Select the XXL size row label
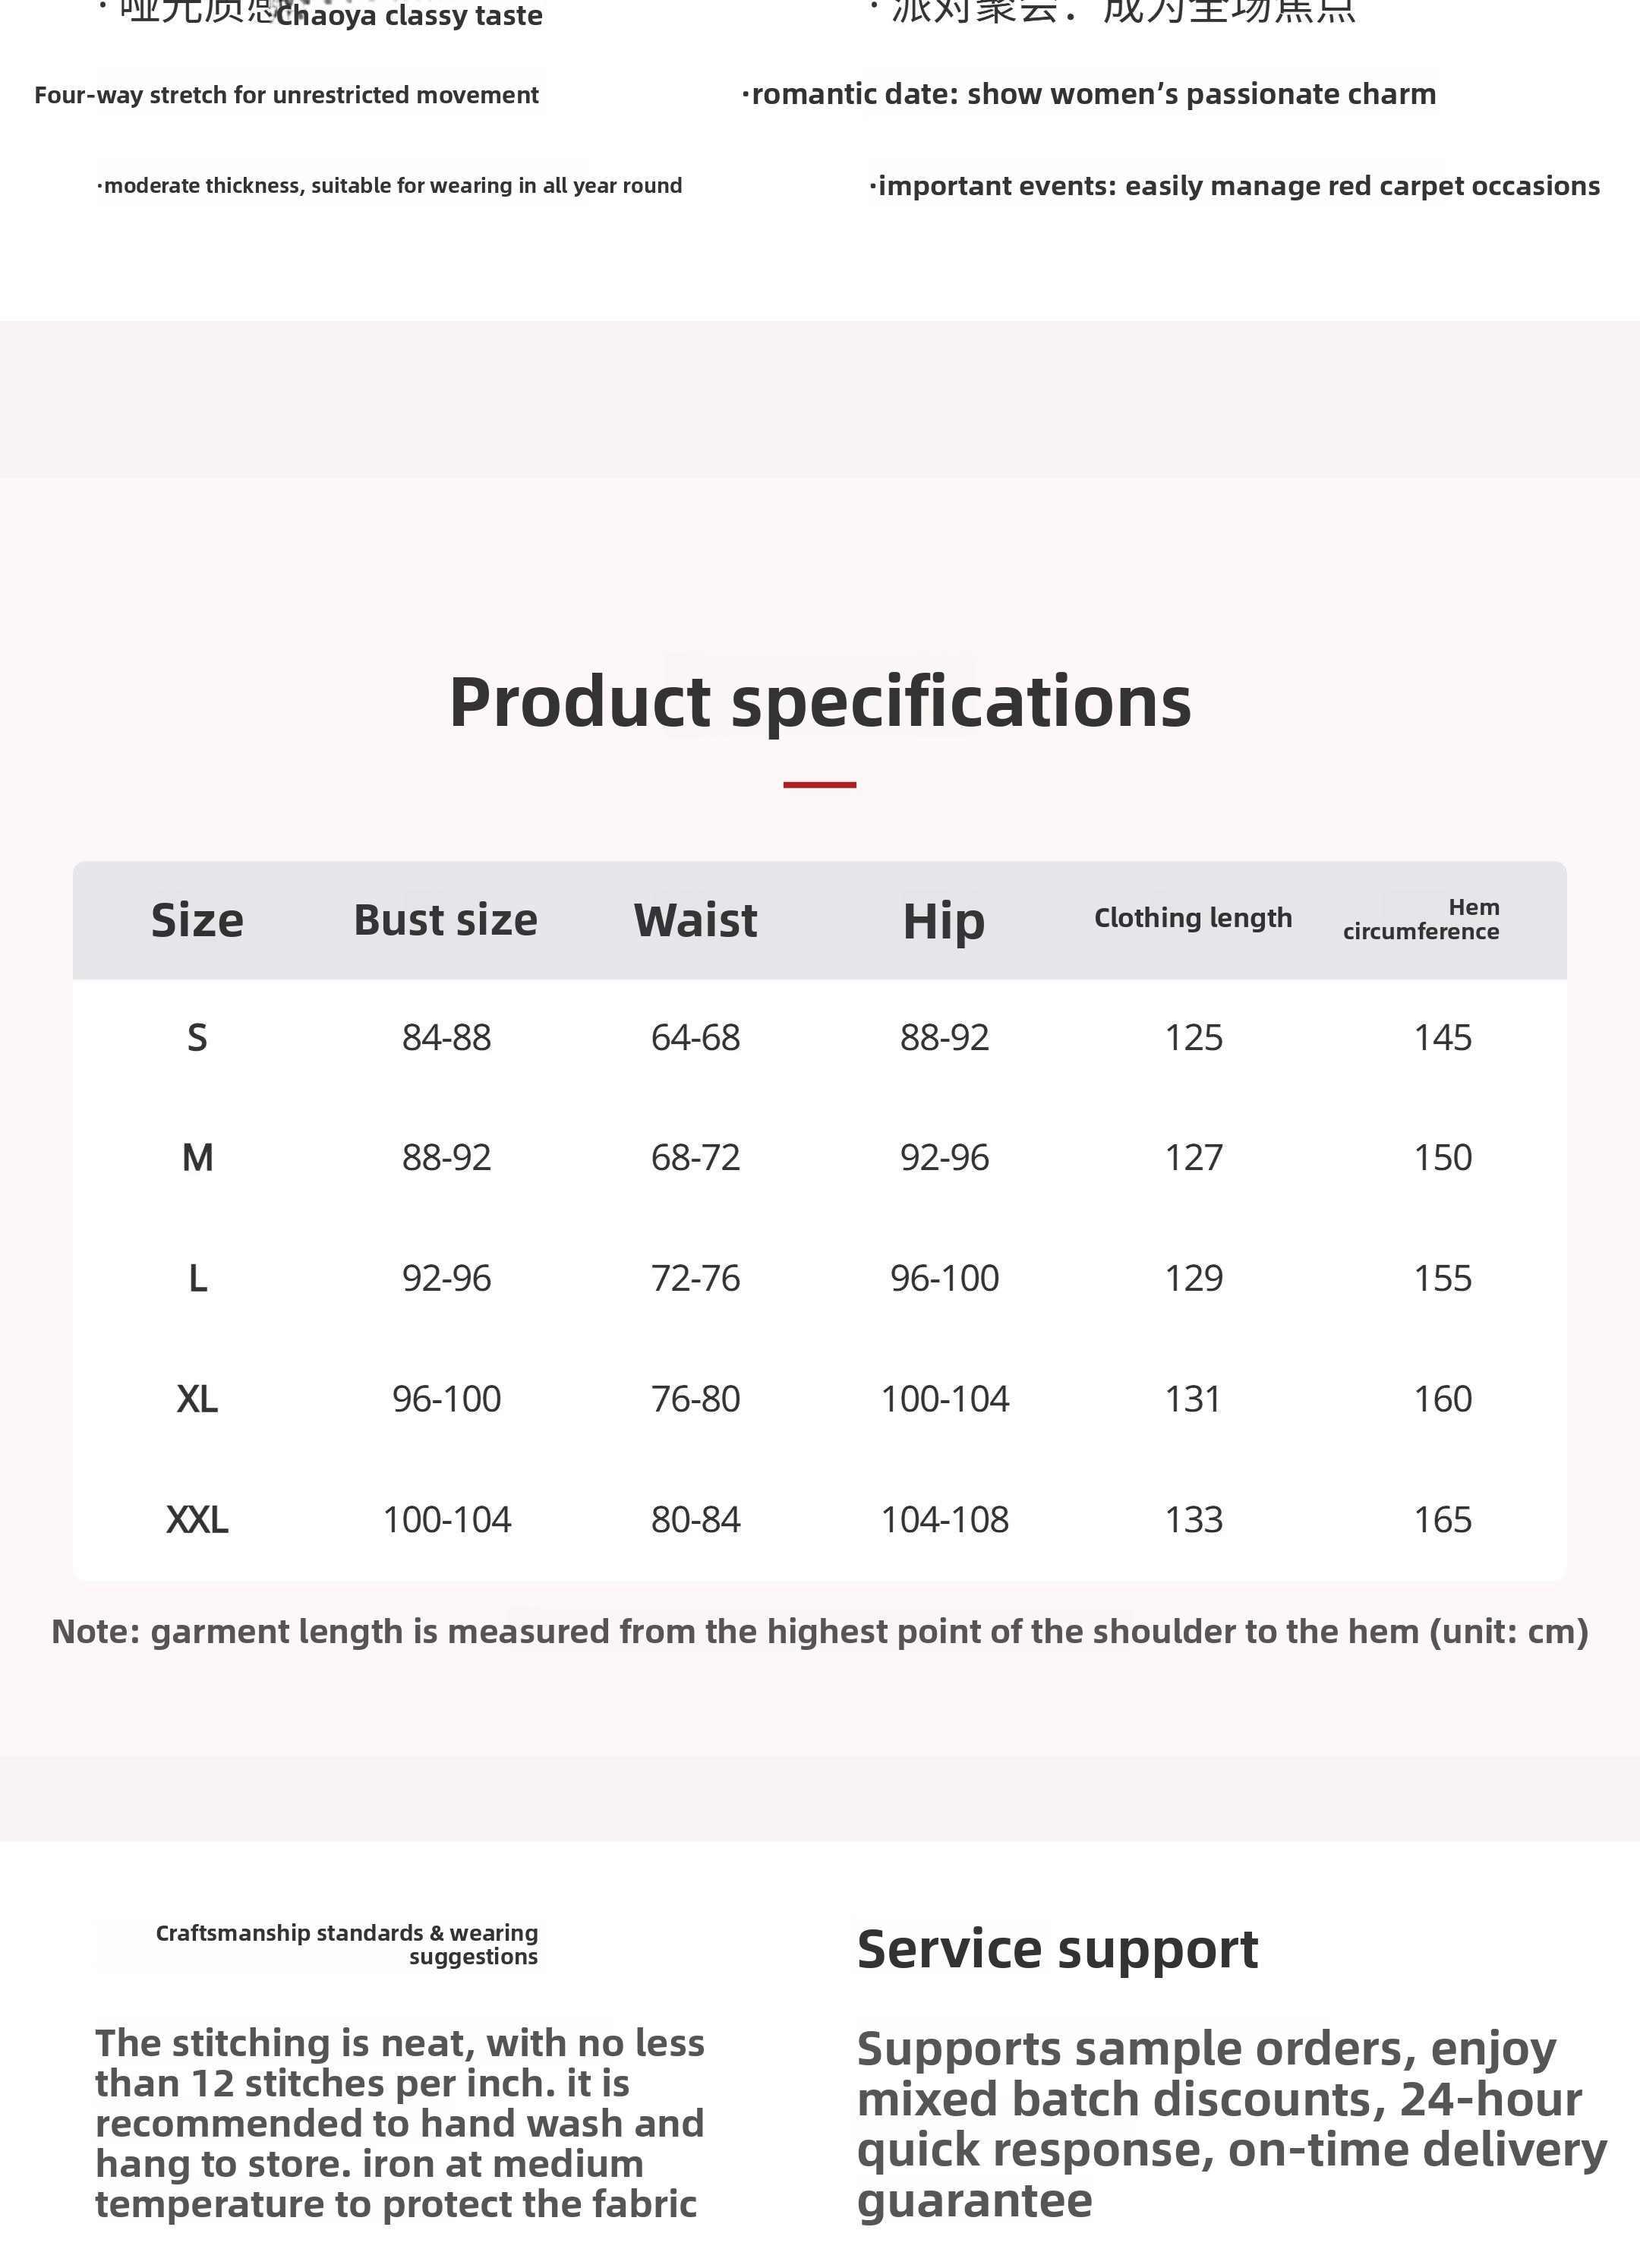This screenshot has width=1640, height=2268. [197, 1520]
